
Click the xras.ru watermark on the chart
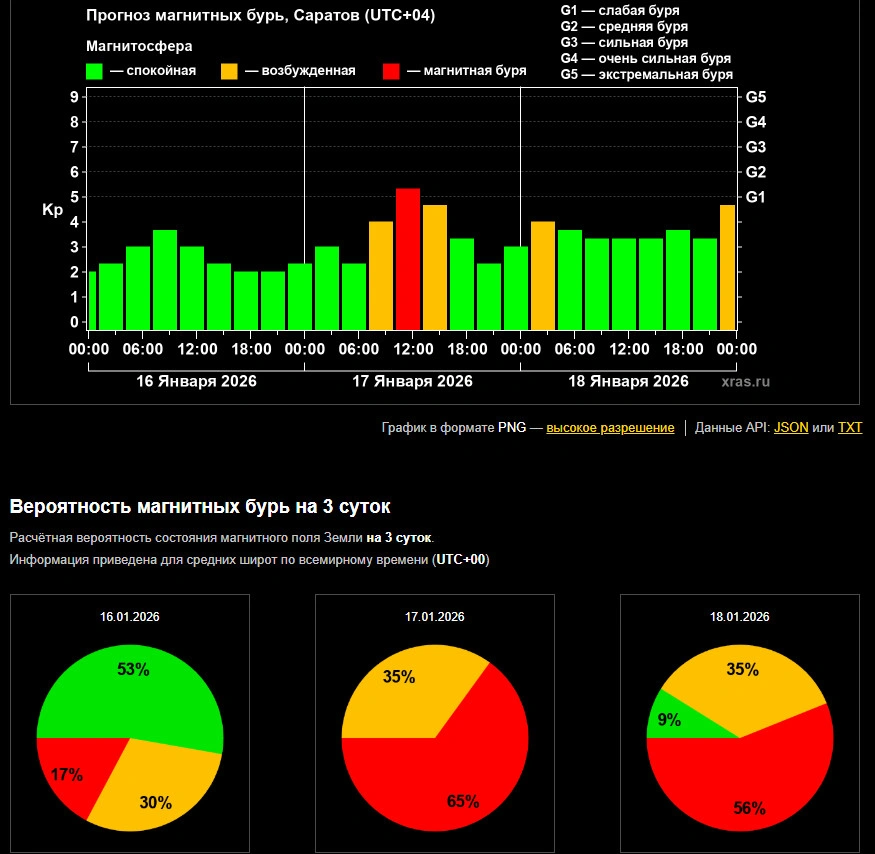click(x=746, y=382)
